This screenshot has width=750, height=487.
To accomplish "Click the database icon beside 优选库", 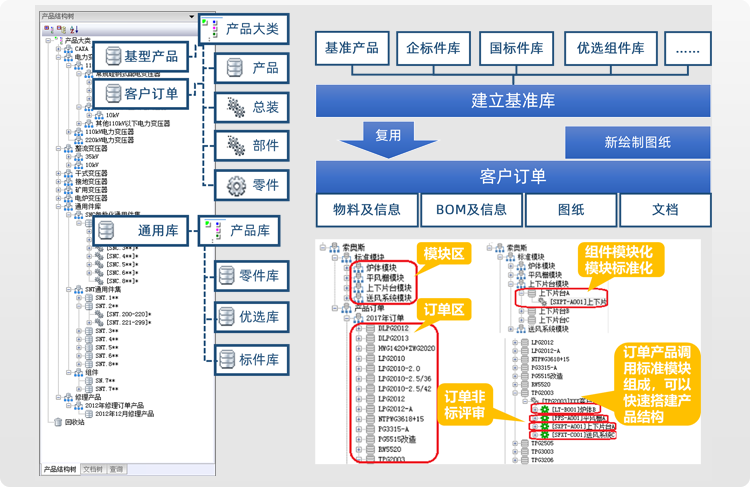I will click(226, 317).
